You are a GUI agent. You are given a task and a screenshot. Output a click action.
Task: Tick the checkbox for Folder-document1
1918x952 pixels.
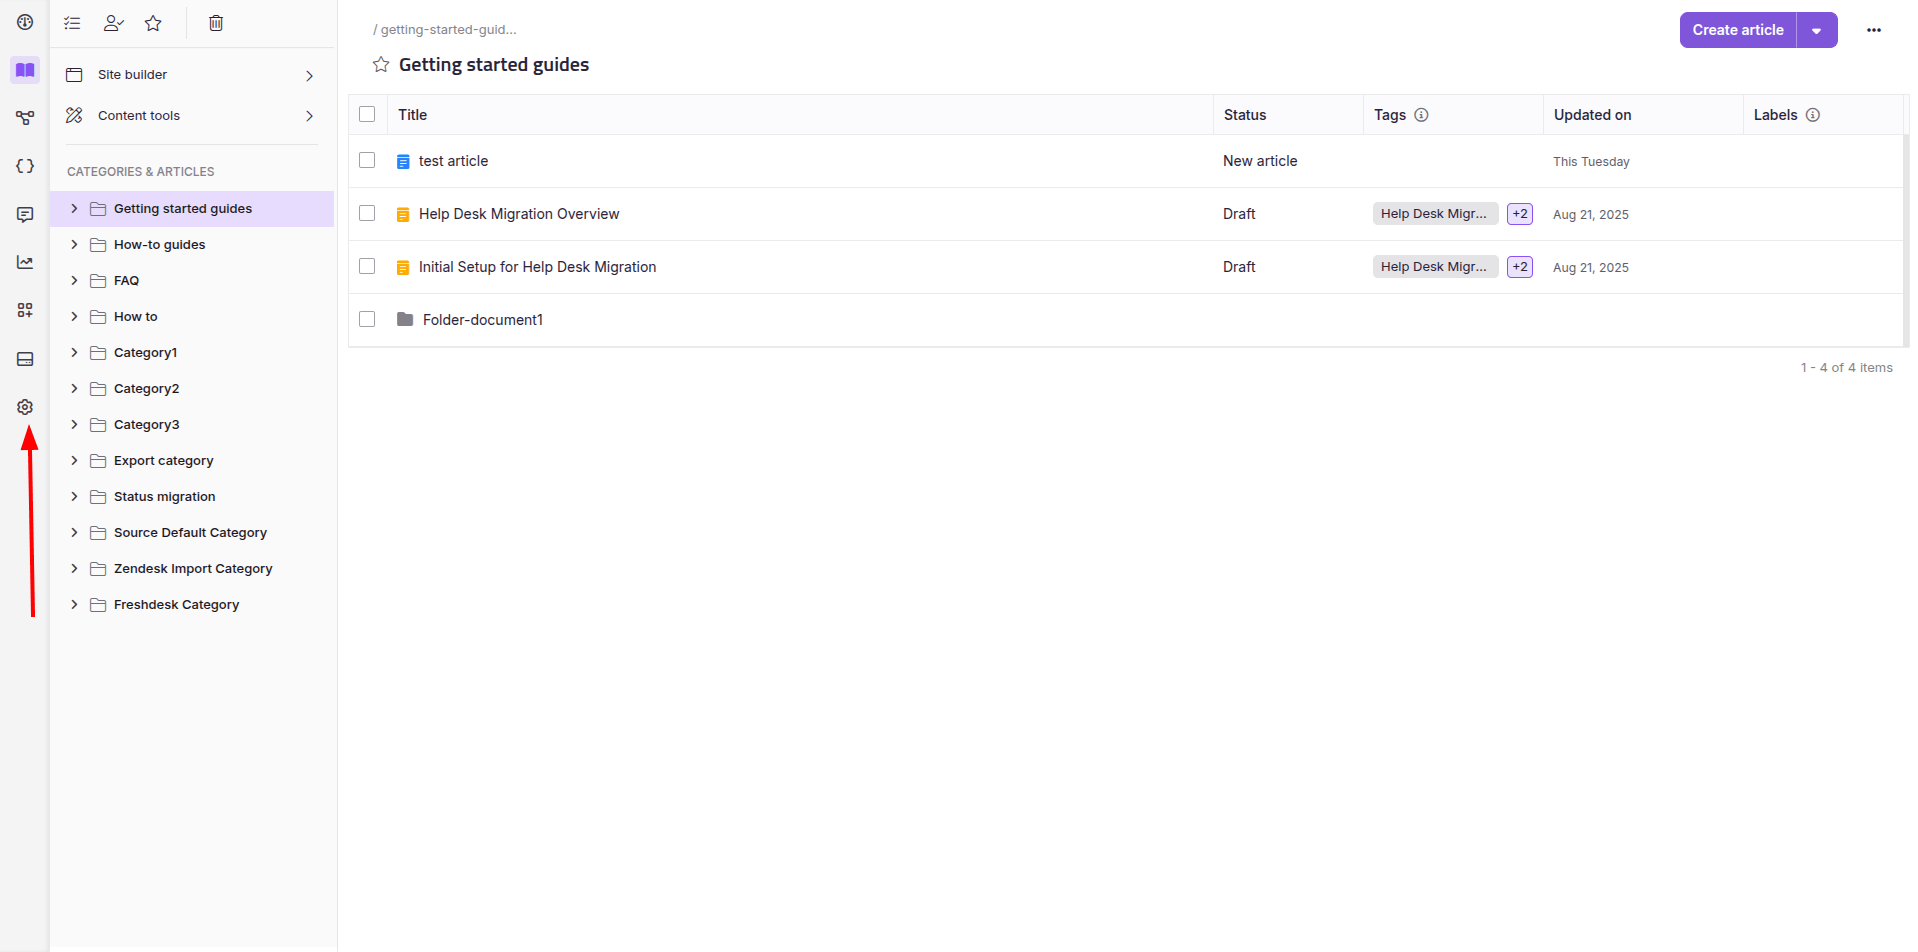(367, 319)
